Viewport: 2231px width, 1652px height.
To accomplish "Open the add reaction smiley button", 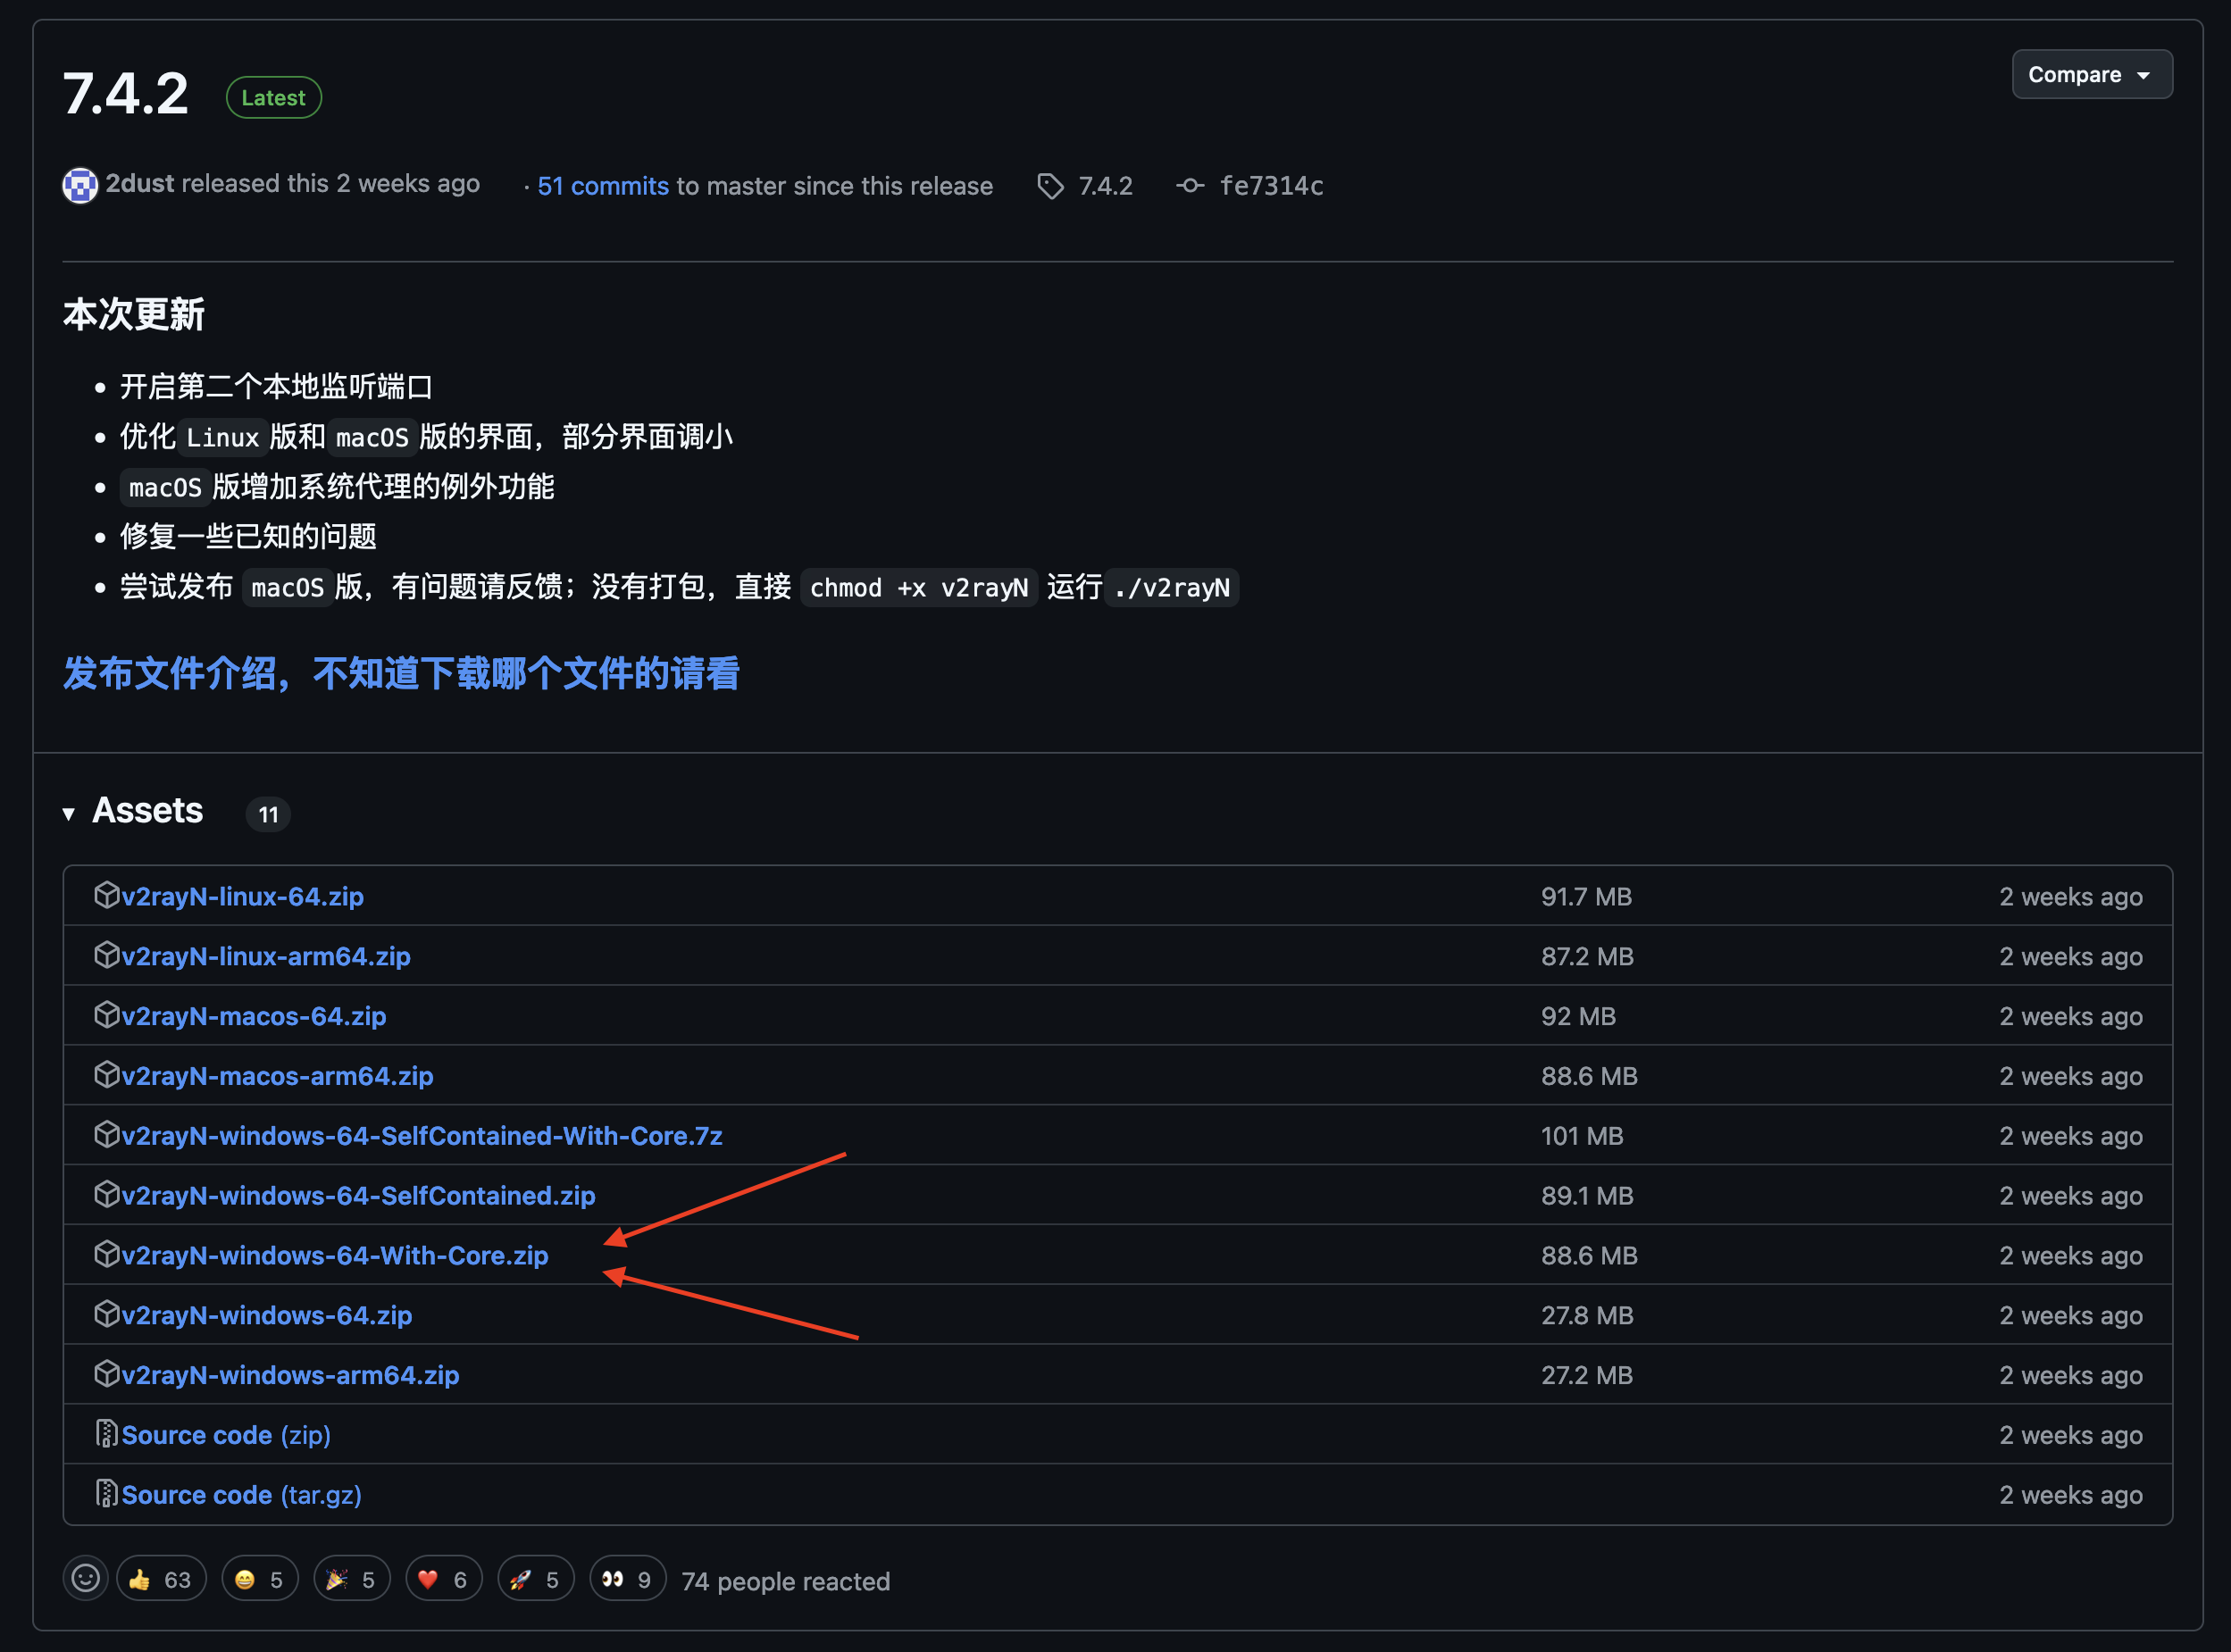I will (85, 1579).
